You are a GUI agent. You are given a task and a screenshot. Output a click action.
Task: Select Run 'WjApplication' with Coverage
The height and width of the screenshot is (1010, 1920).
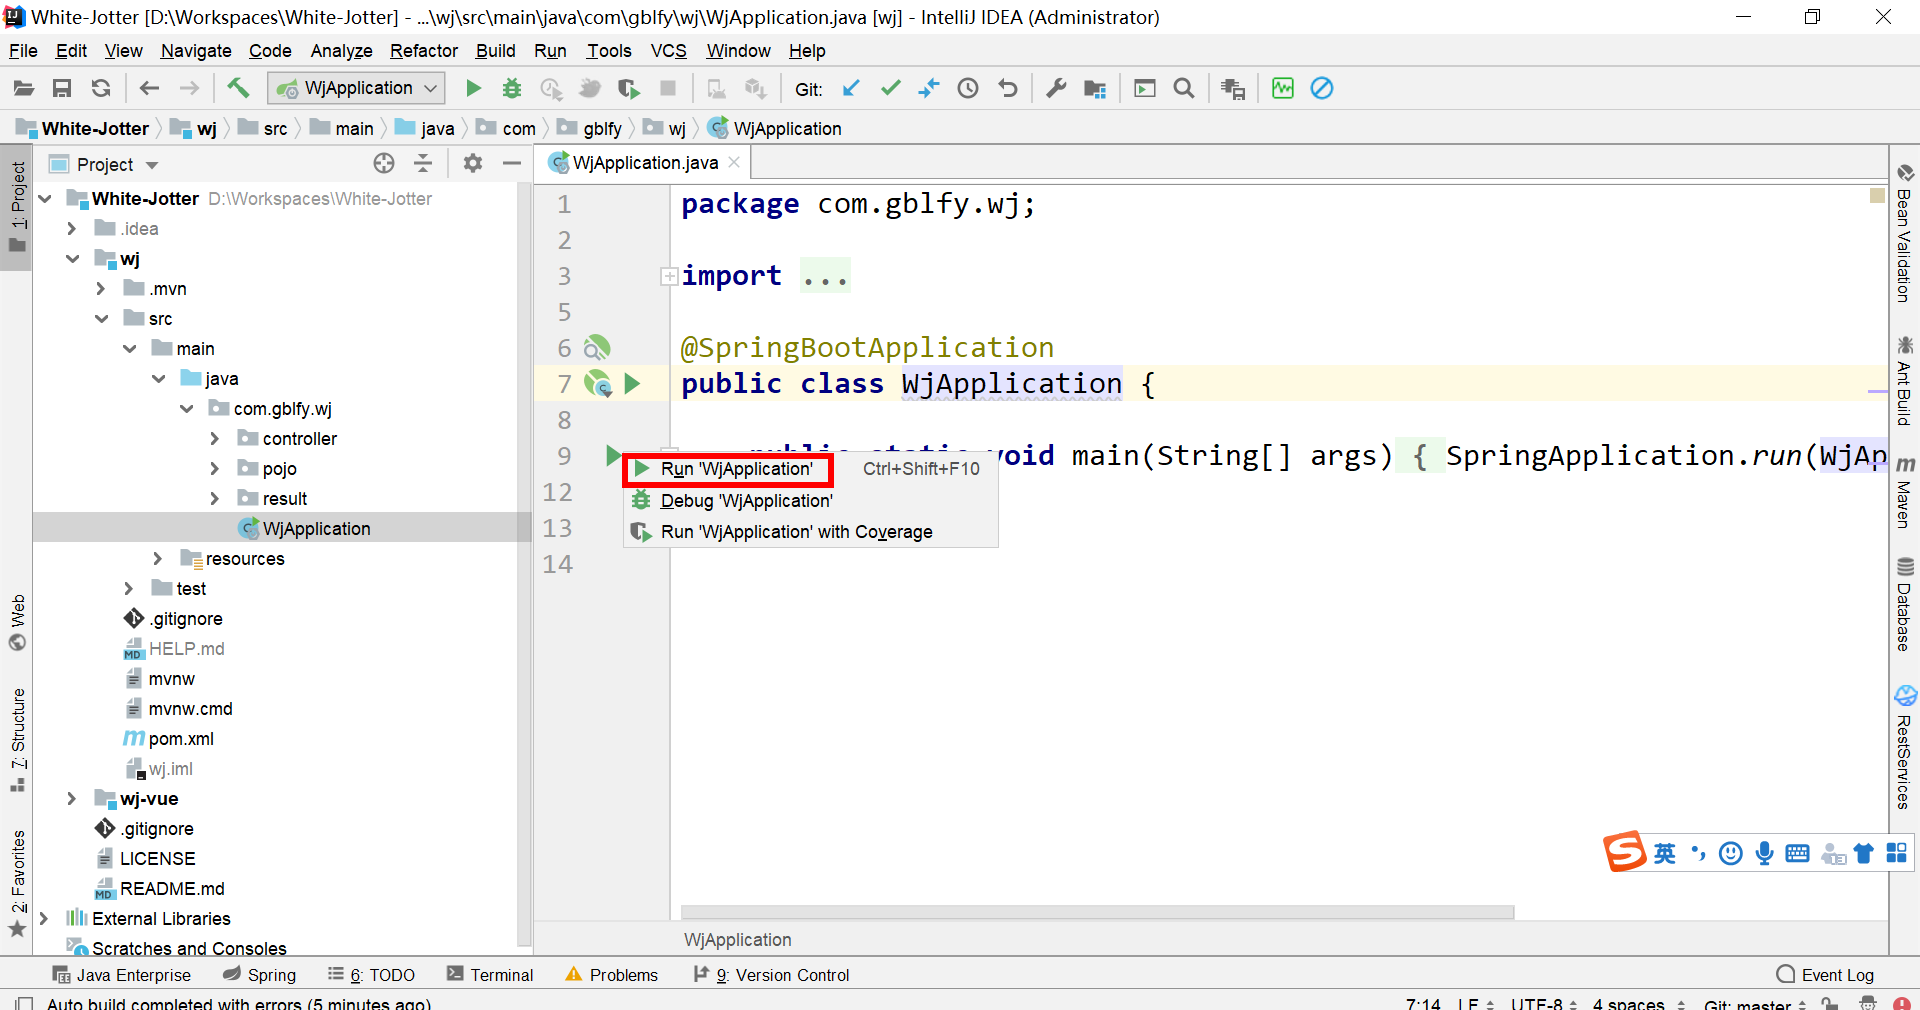point(810,532)
